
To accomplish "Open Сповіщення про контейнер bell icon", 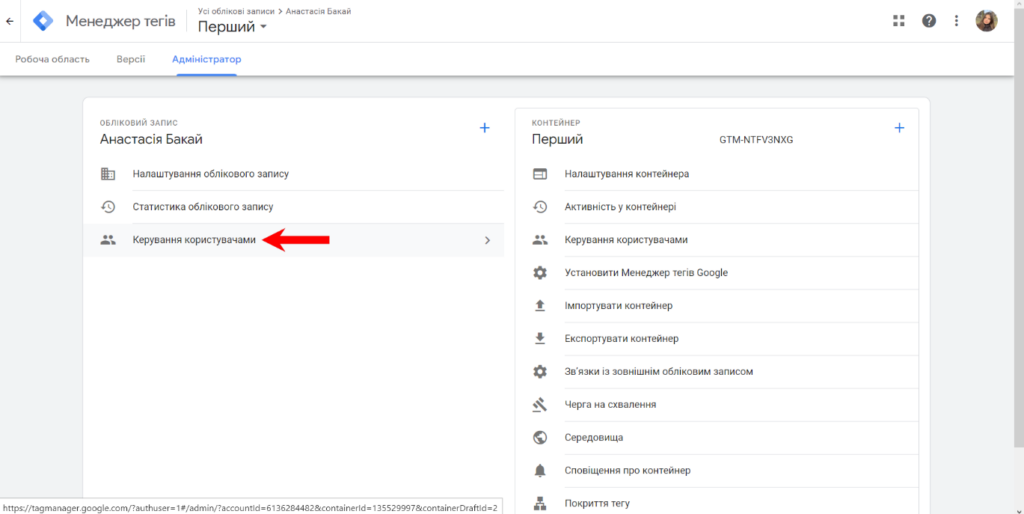I will point(540,470).
